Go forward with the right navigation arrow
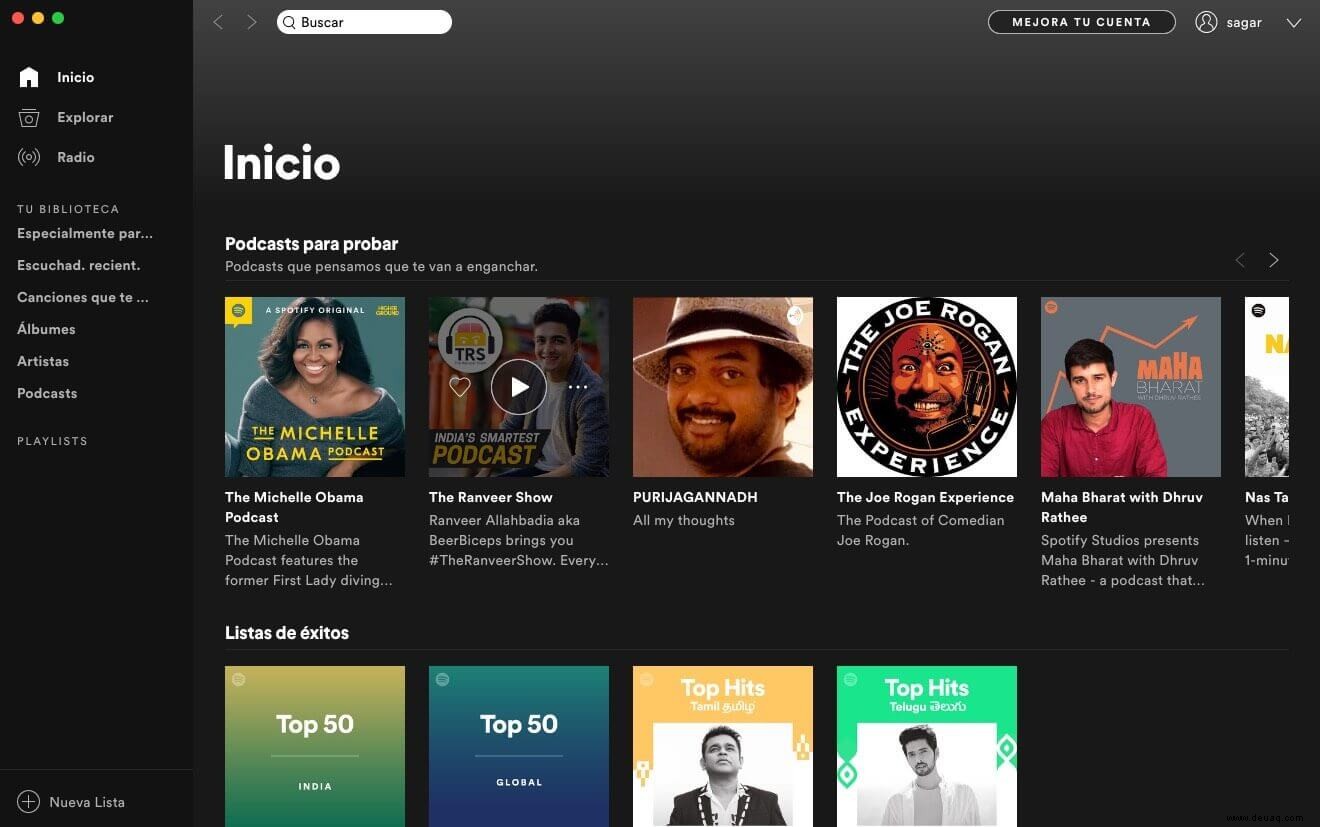Viewport: 1320px width, 827px height. tap(251, 22)
